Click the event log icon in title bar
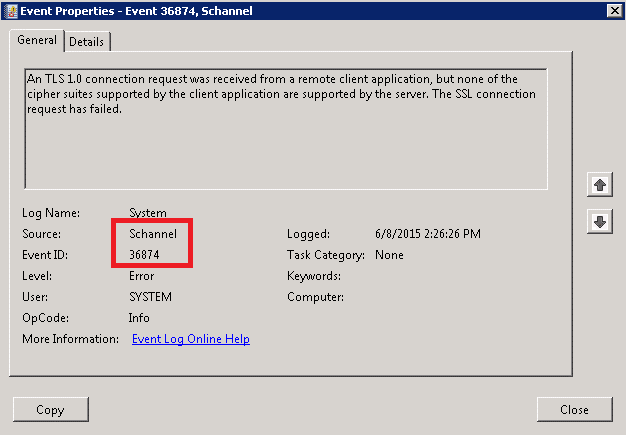Screen dimensions: 626x435 [11, 11]
